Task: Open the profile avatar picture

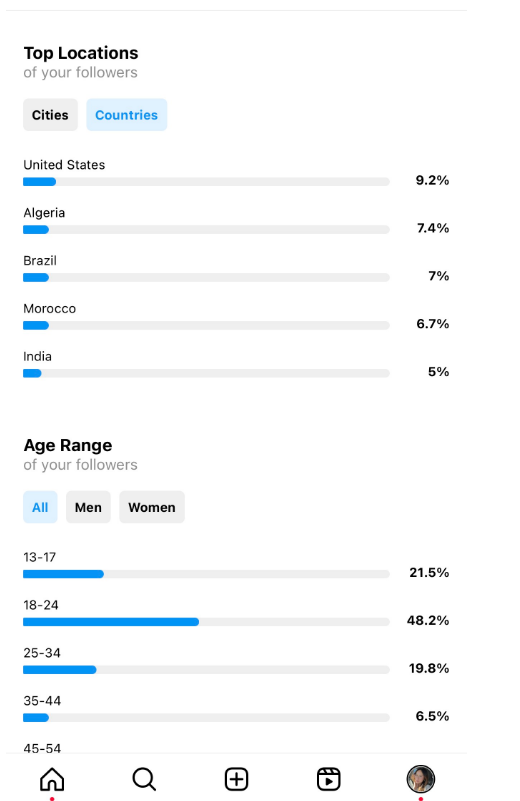Action: (x=420, y=779)
